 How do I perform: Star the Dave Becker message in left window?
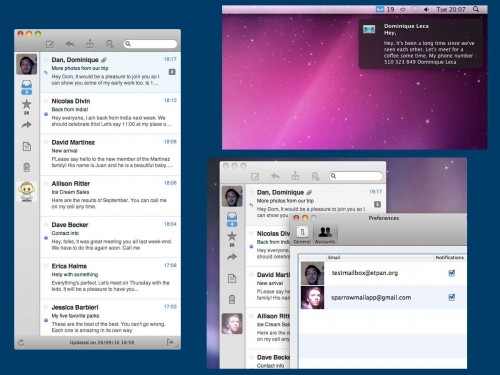pyautogui.click(x=46, y=225)
